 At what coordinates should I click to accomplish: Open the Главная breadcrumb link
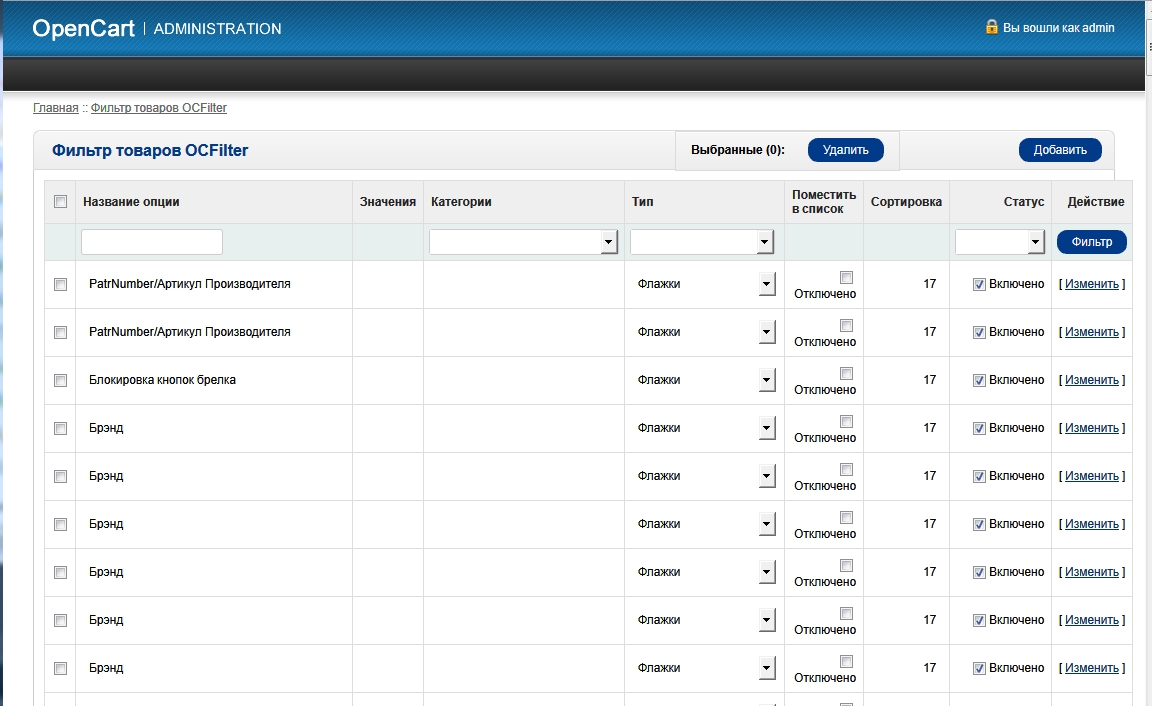(x=56, y=108)
